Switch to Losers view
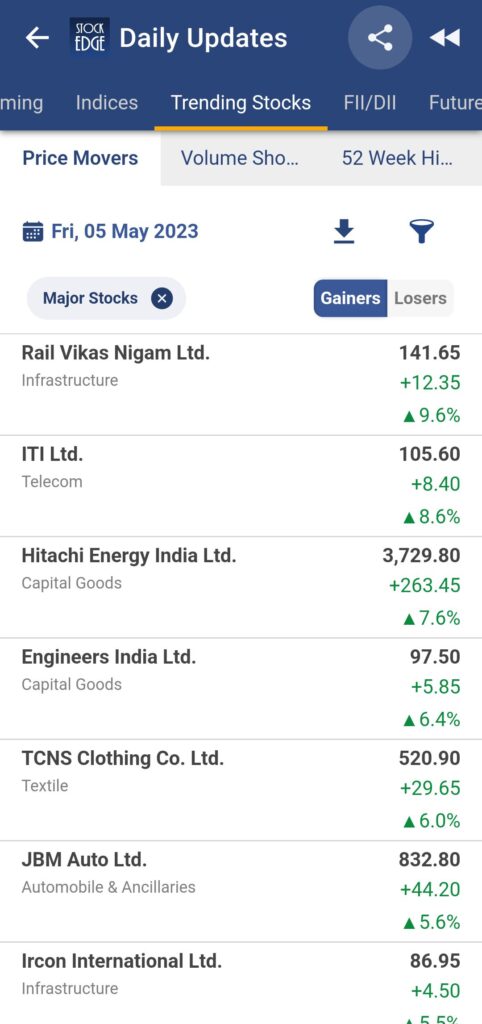482x1024 pixels. (x=420, y=298)
